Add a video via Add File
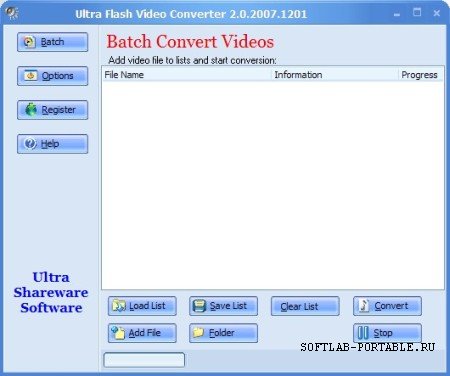 142,333
